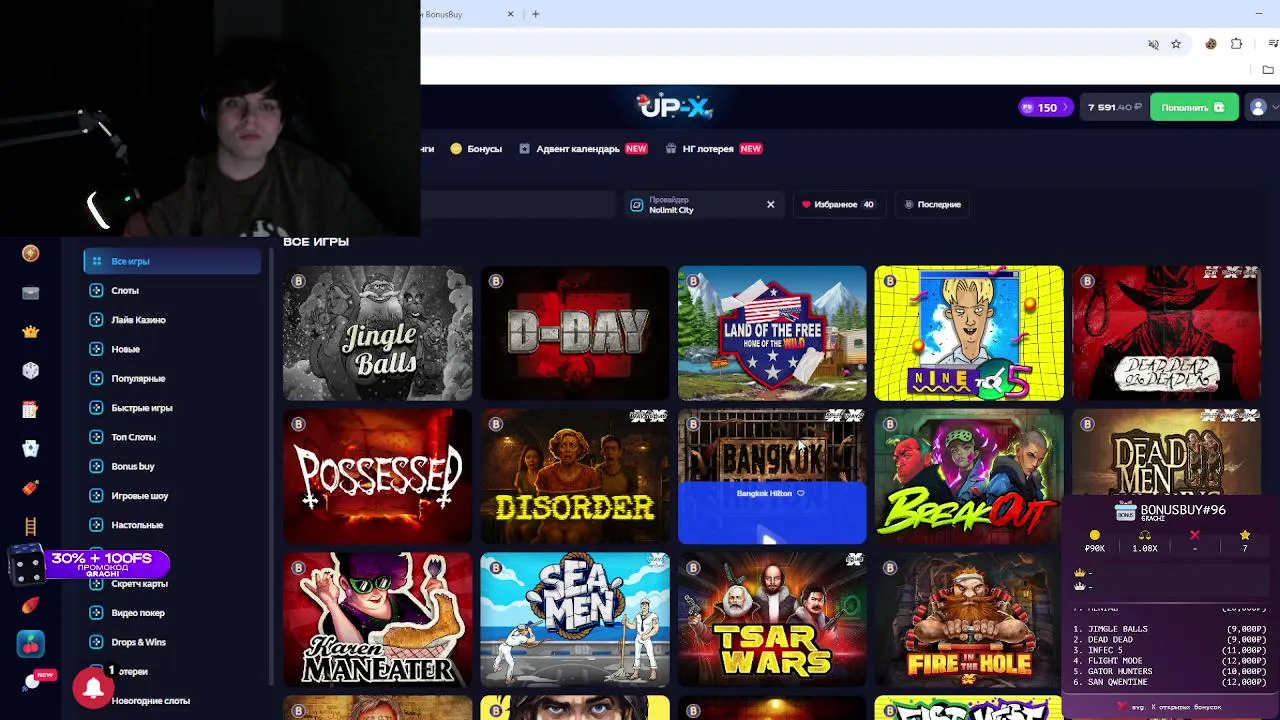Select Bonus buy category

(x=172, y=466)
